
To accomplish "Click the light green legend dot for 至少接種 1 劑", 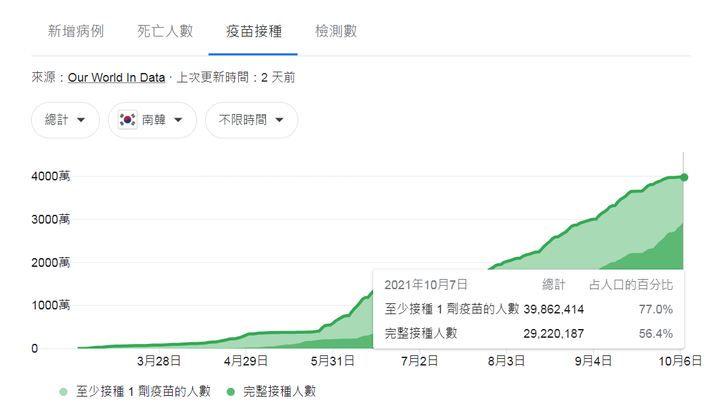I will tap(63, 392).
